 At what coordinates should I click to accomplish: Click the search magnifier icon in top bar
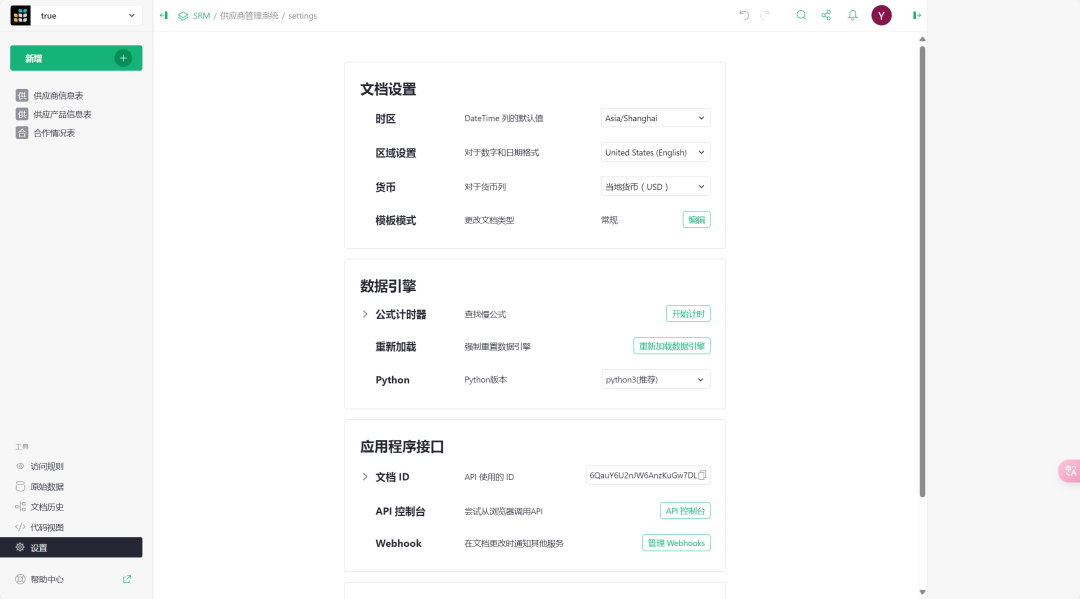click(x=801, y=15)
